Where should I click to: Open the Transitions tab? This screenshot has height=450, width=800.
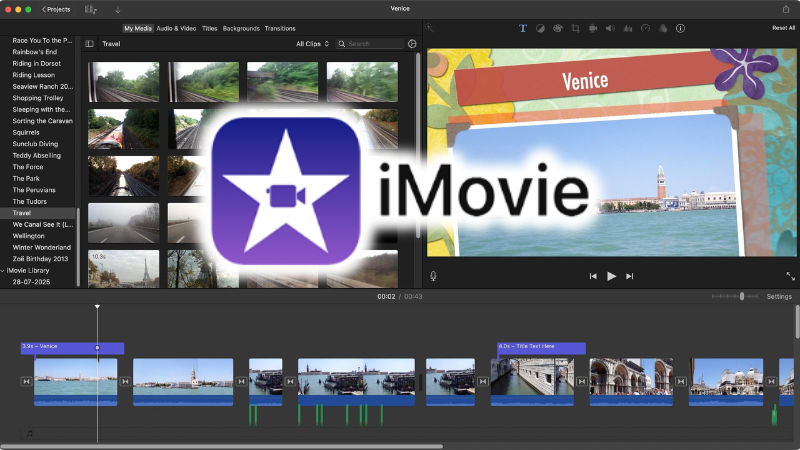[280, 28]
